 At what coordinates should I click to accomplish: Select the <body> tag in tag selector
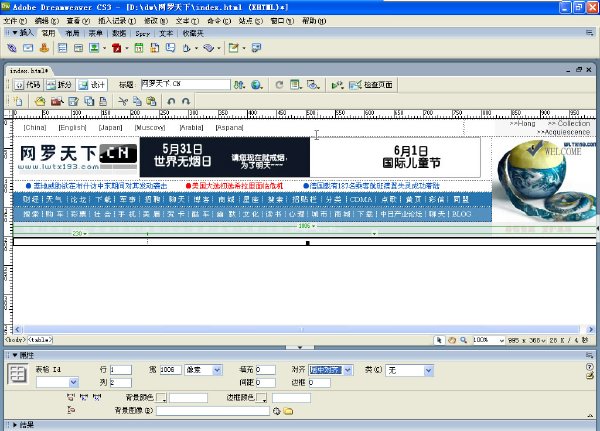coord(16,340)
